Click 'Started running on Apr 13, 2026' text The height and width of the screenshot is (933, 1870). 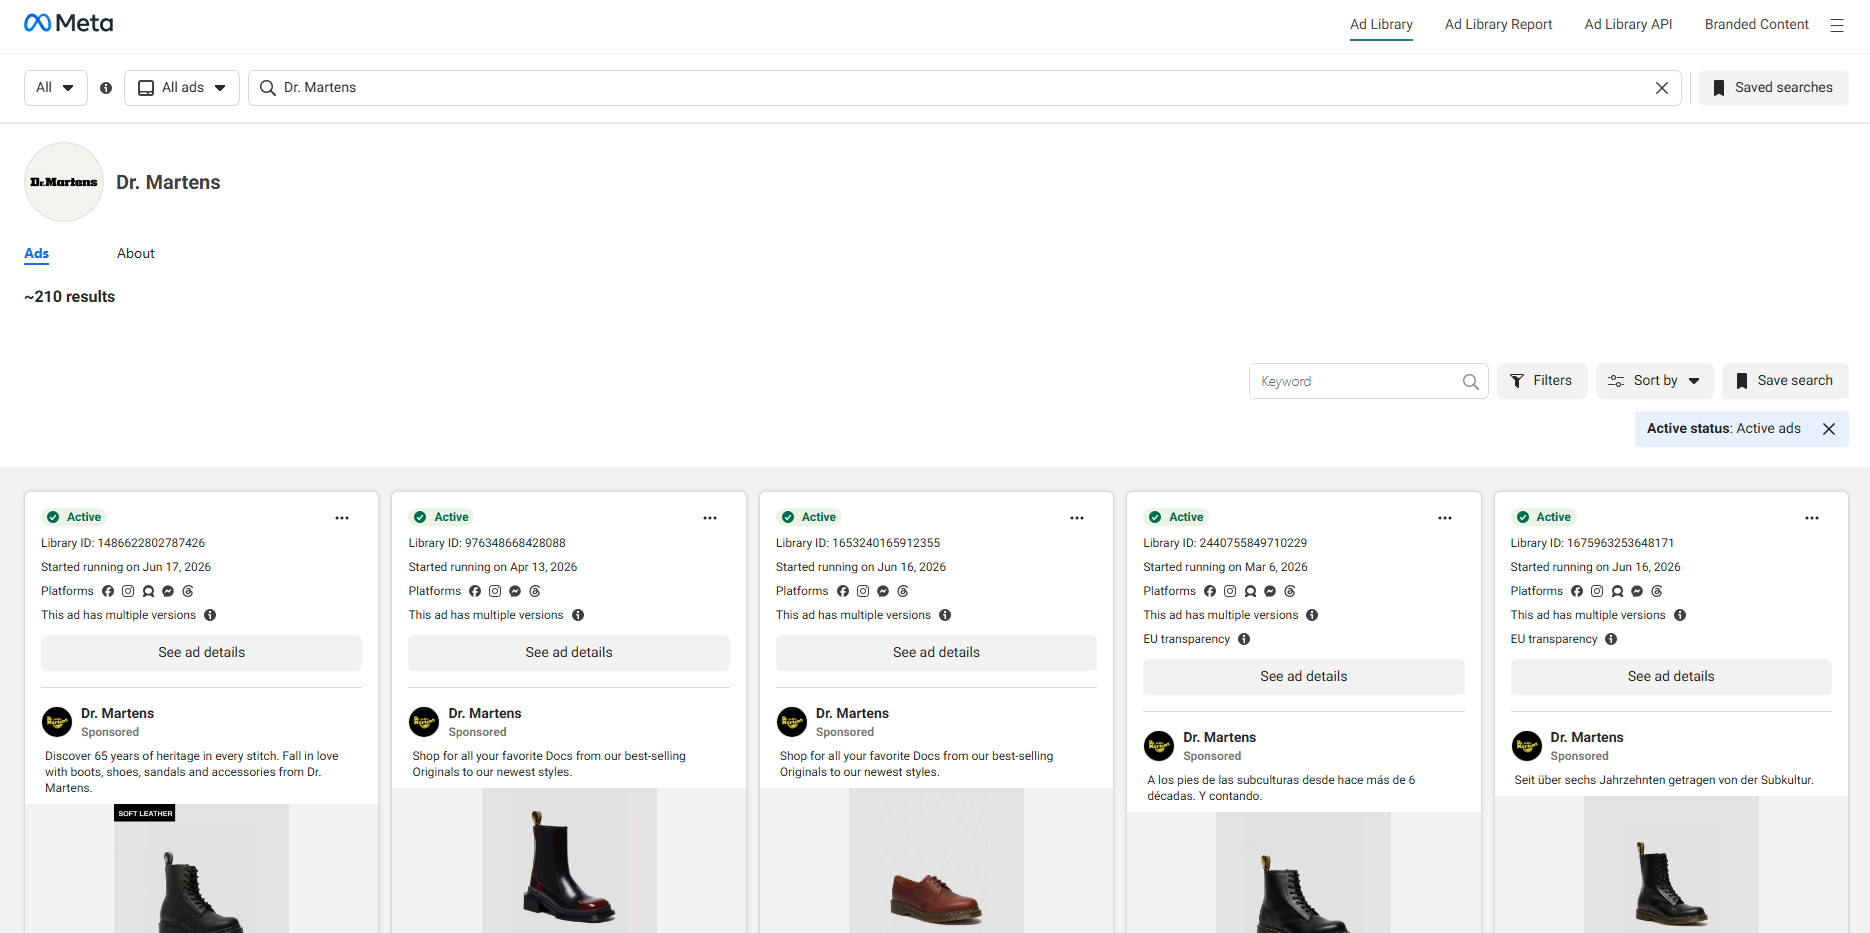point(493,567)
